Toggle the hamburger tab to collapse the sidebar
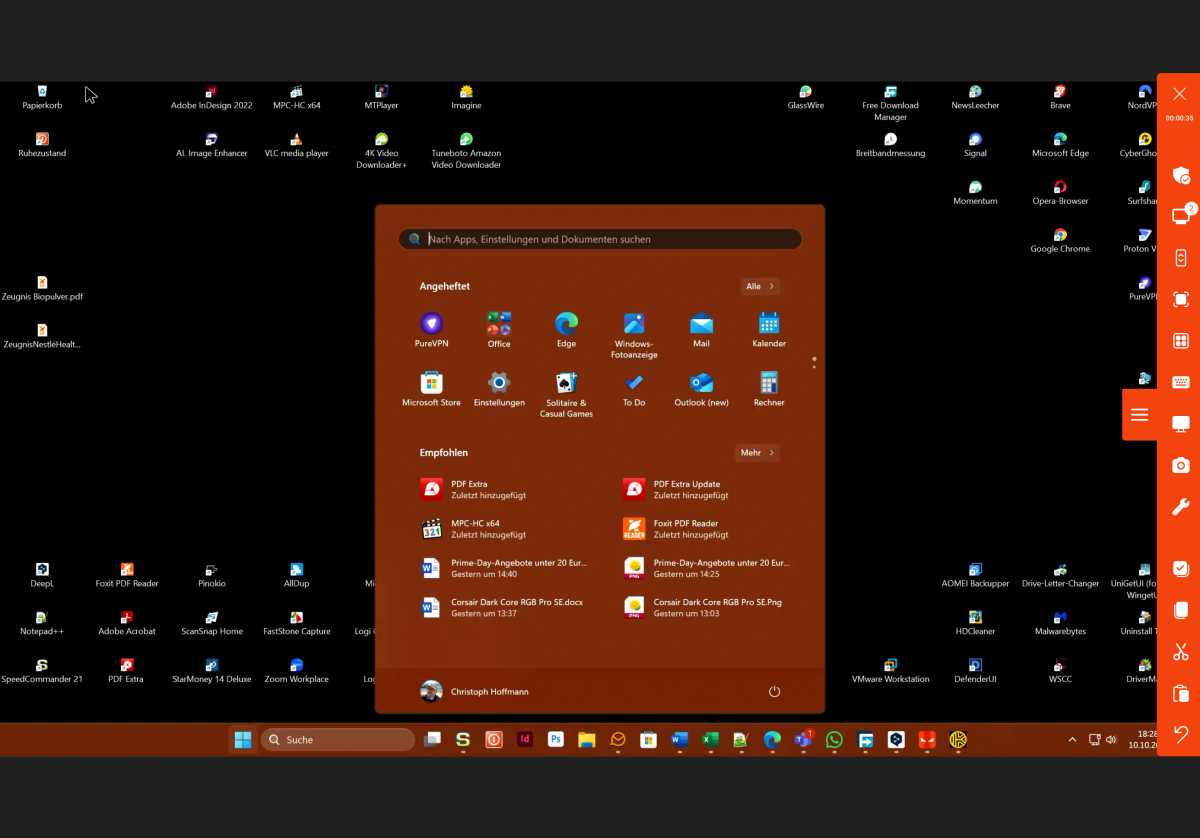 [1139, 415]
